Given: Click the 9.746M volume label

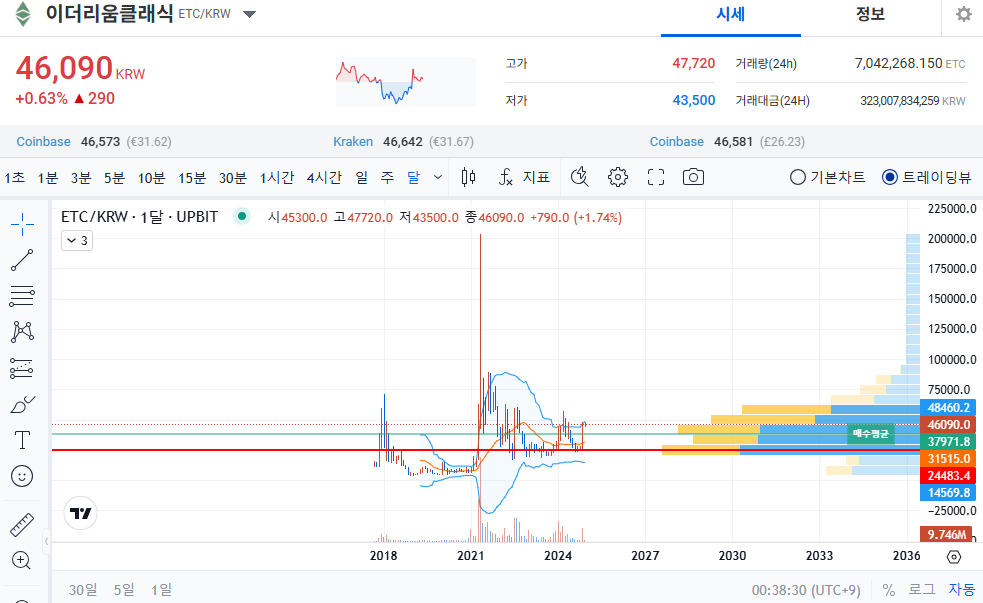Looking at the screenshot, I should pyautogui.click(x=946, y=535).
